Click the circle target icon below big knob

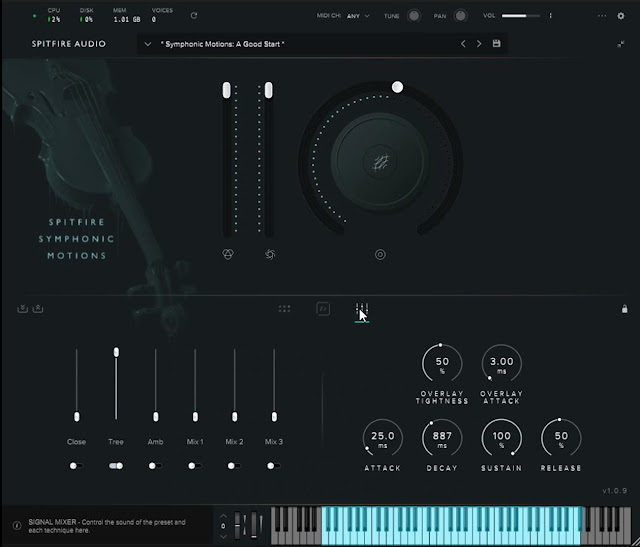(380, 255)
